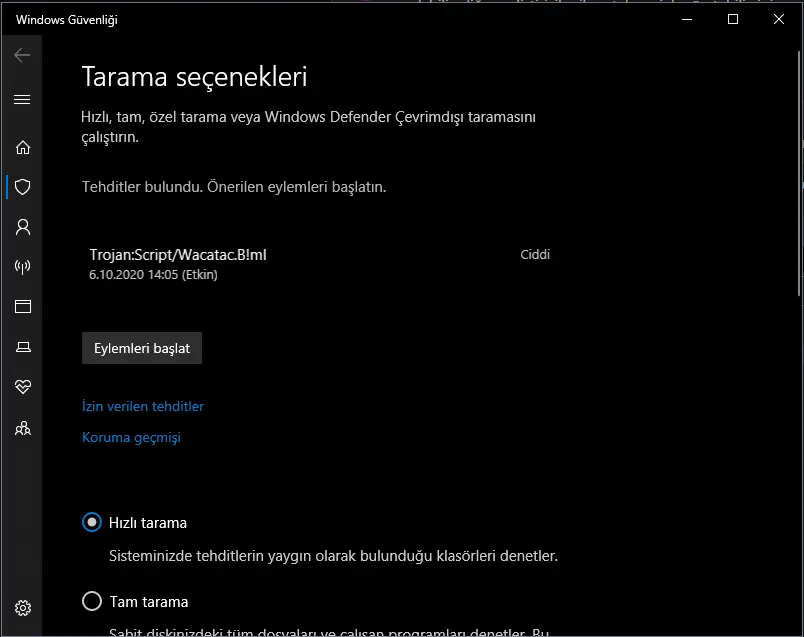Expand the Trojan:Script/Wacatac.B!ml threat entry
804x637 pixels.
click(x=178, y=255)
